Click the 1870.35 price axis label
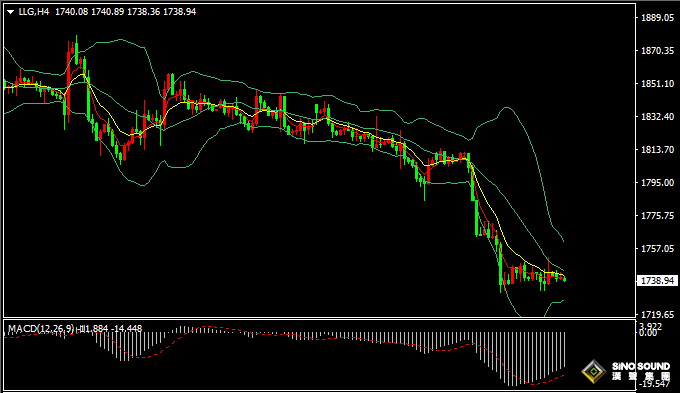 pyautogui.click(x=657, y=51)
